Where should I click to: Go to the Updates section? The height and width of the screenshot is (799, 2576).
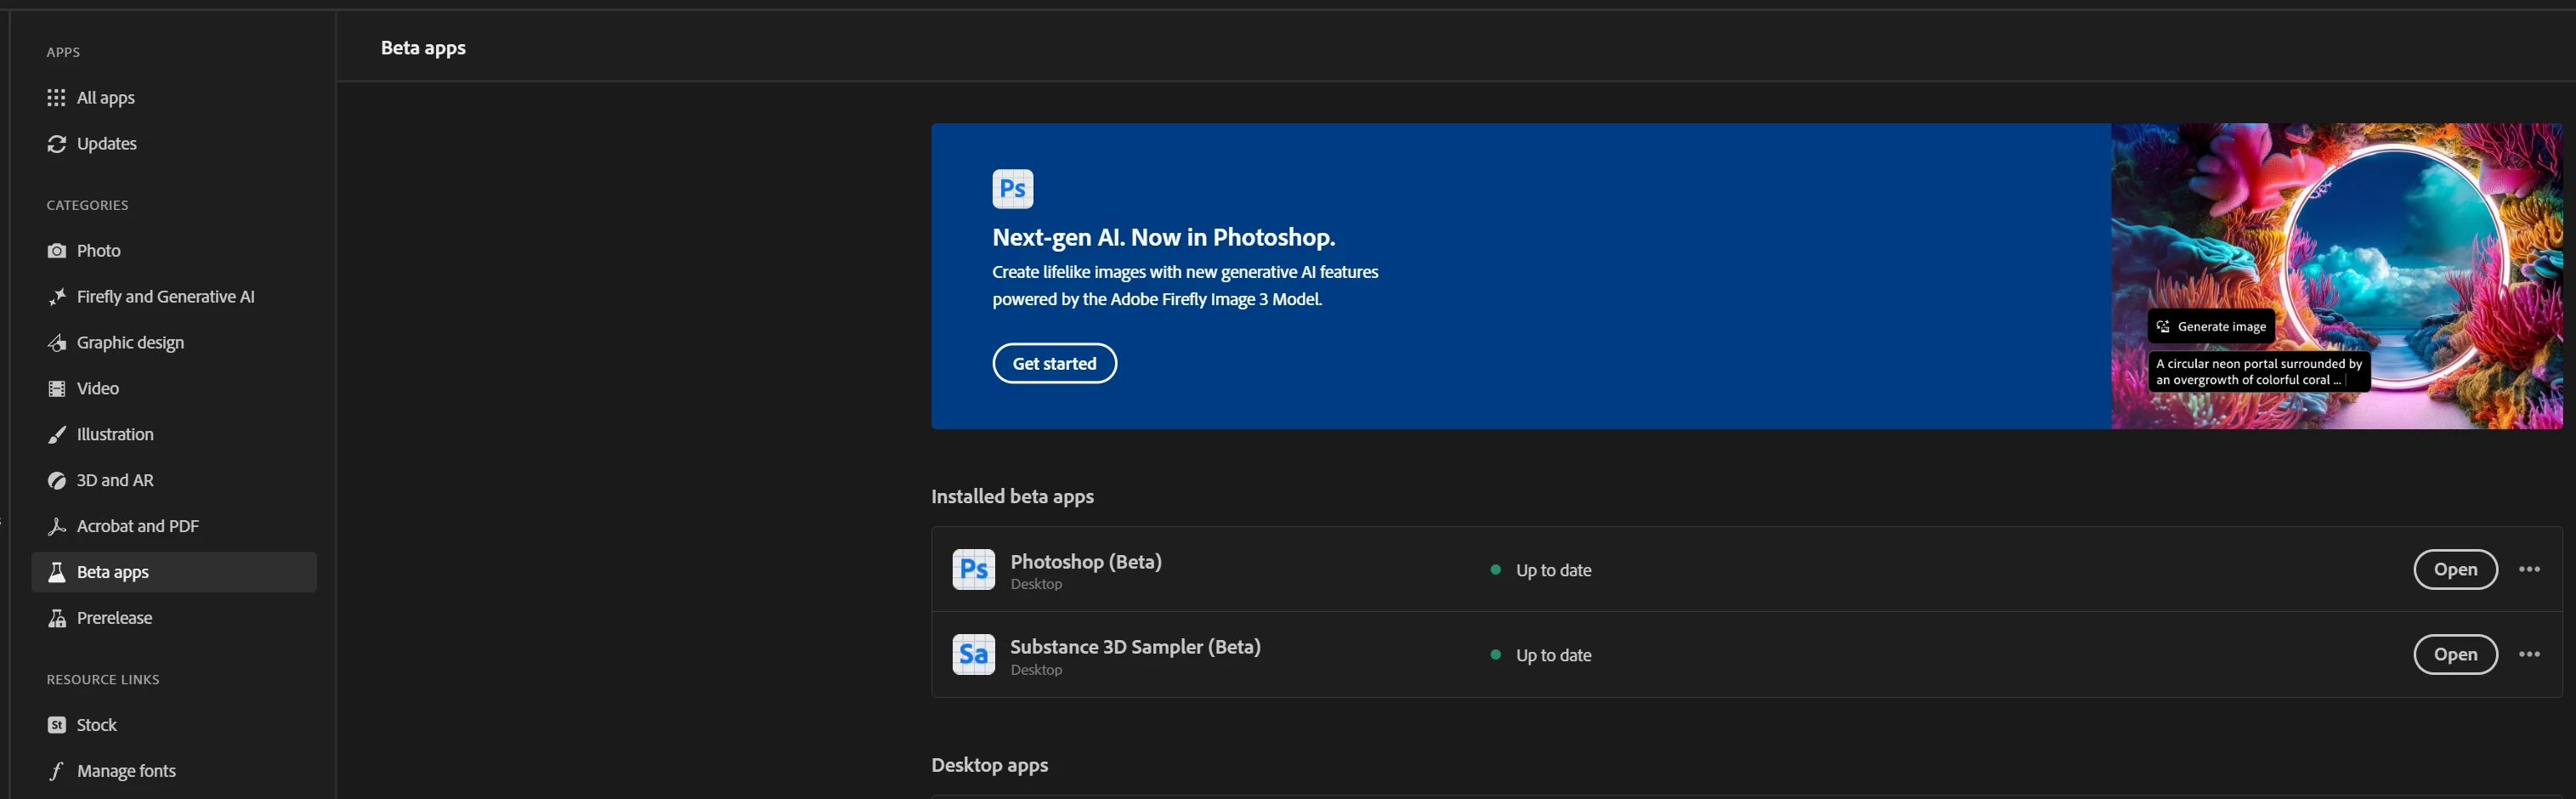point(174,144)
